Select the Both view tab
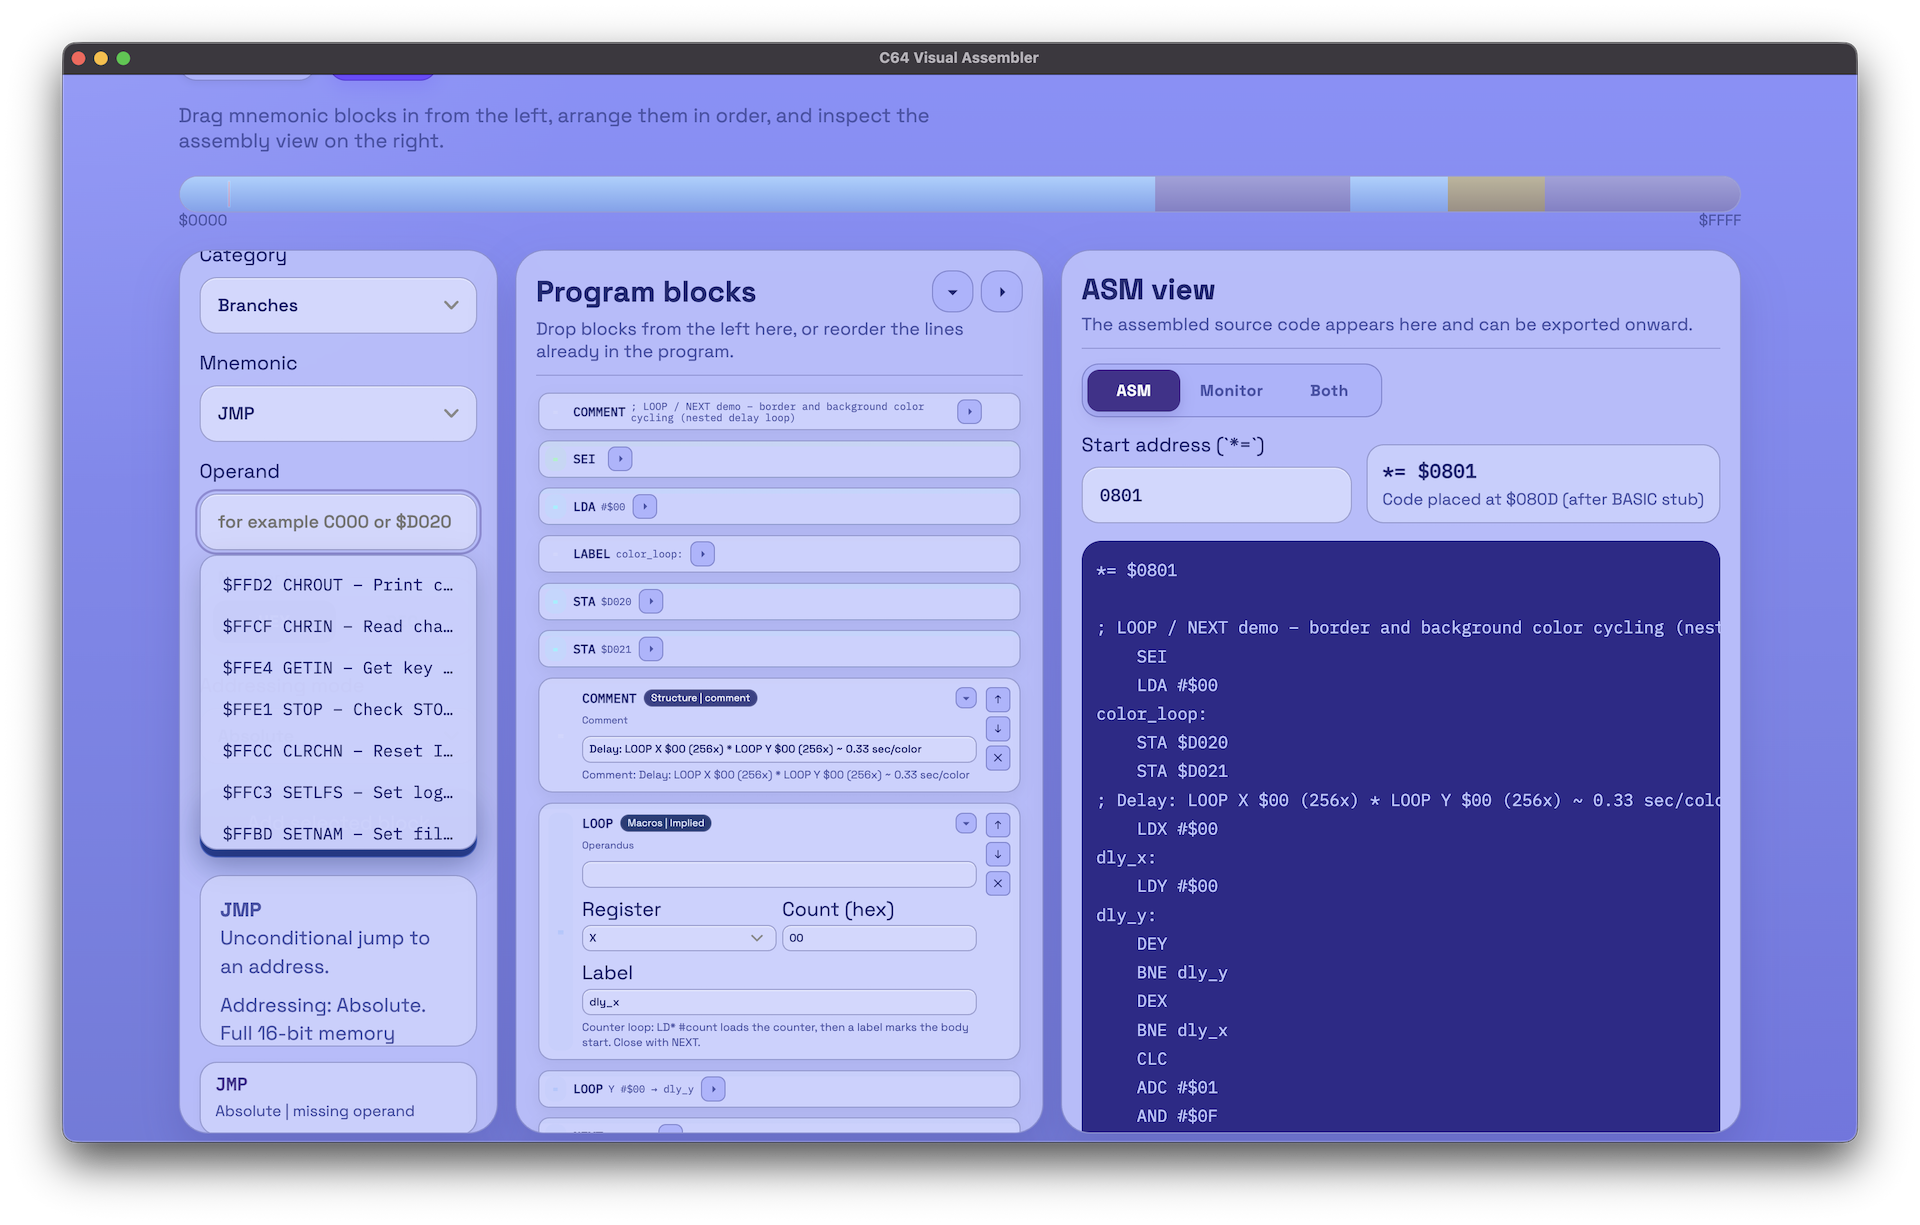1920x1225 pixels. click(x=1328, y=391)
